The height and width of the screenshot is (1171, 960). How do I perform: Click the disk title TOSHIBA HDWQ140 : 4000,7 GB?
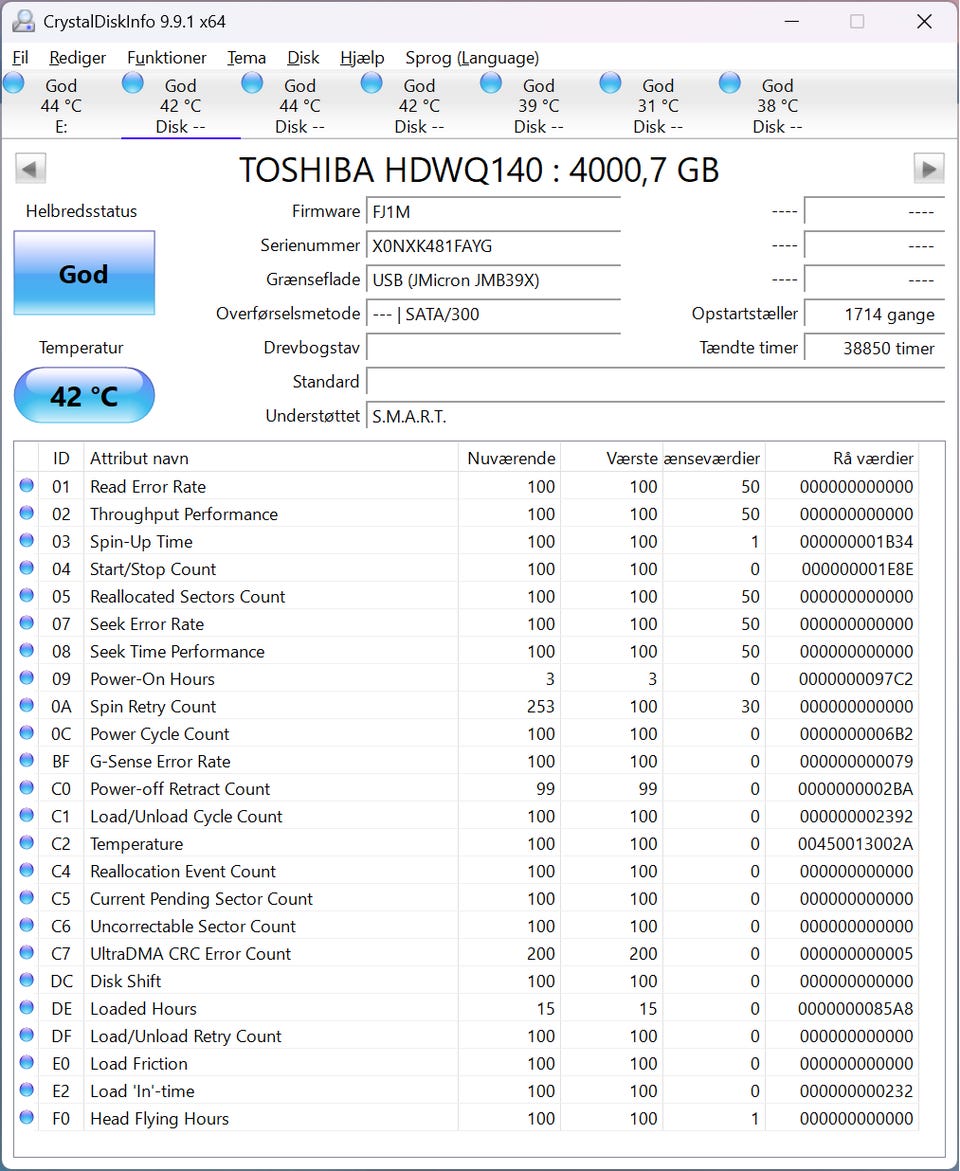click(479, 170)
